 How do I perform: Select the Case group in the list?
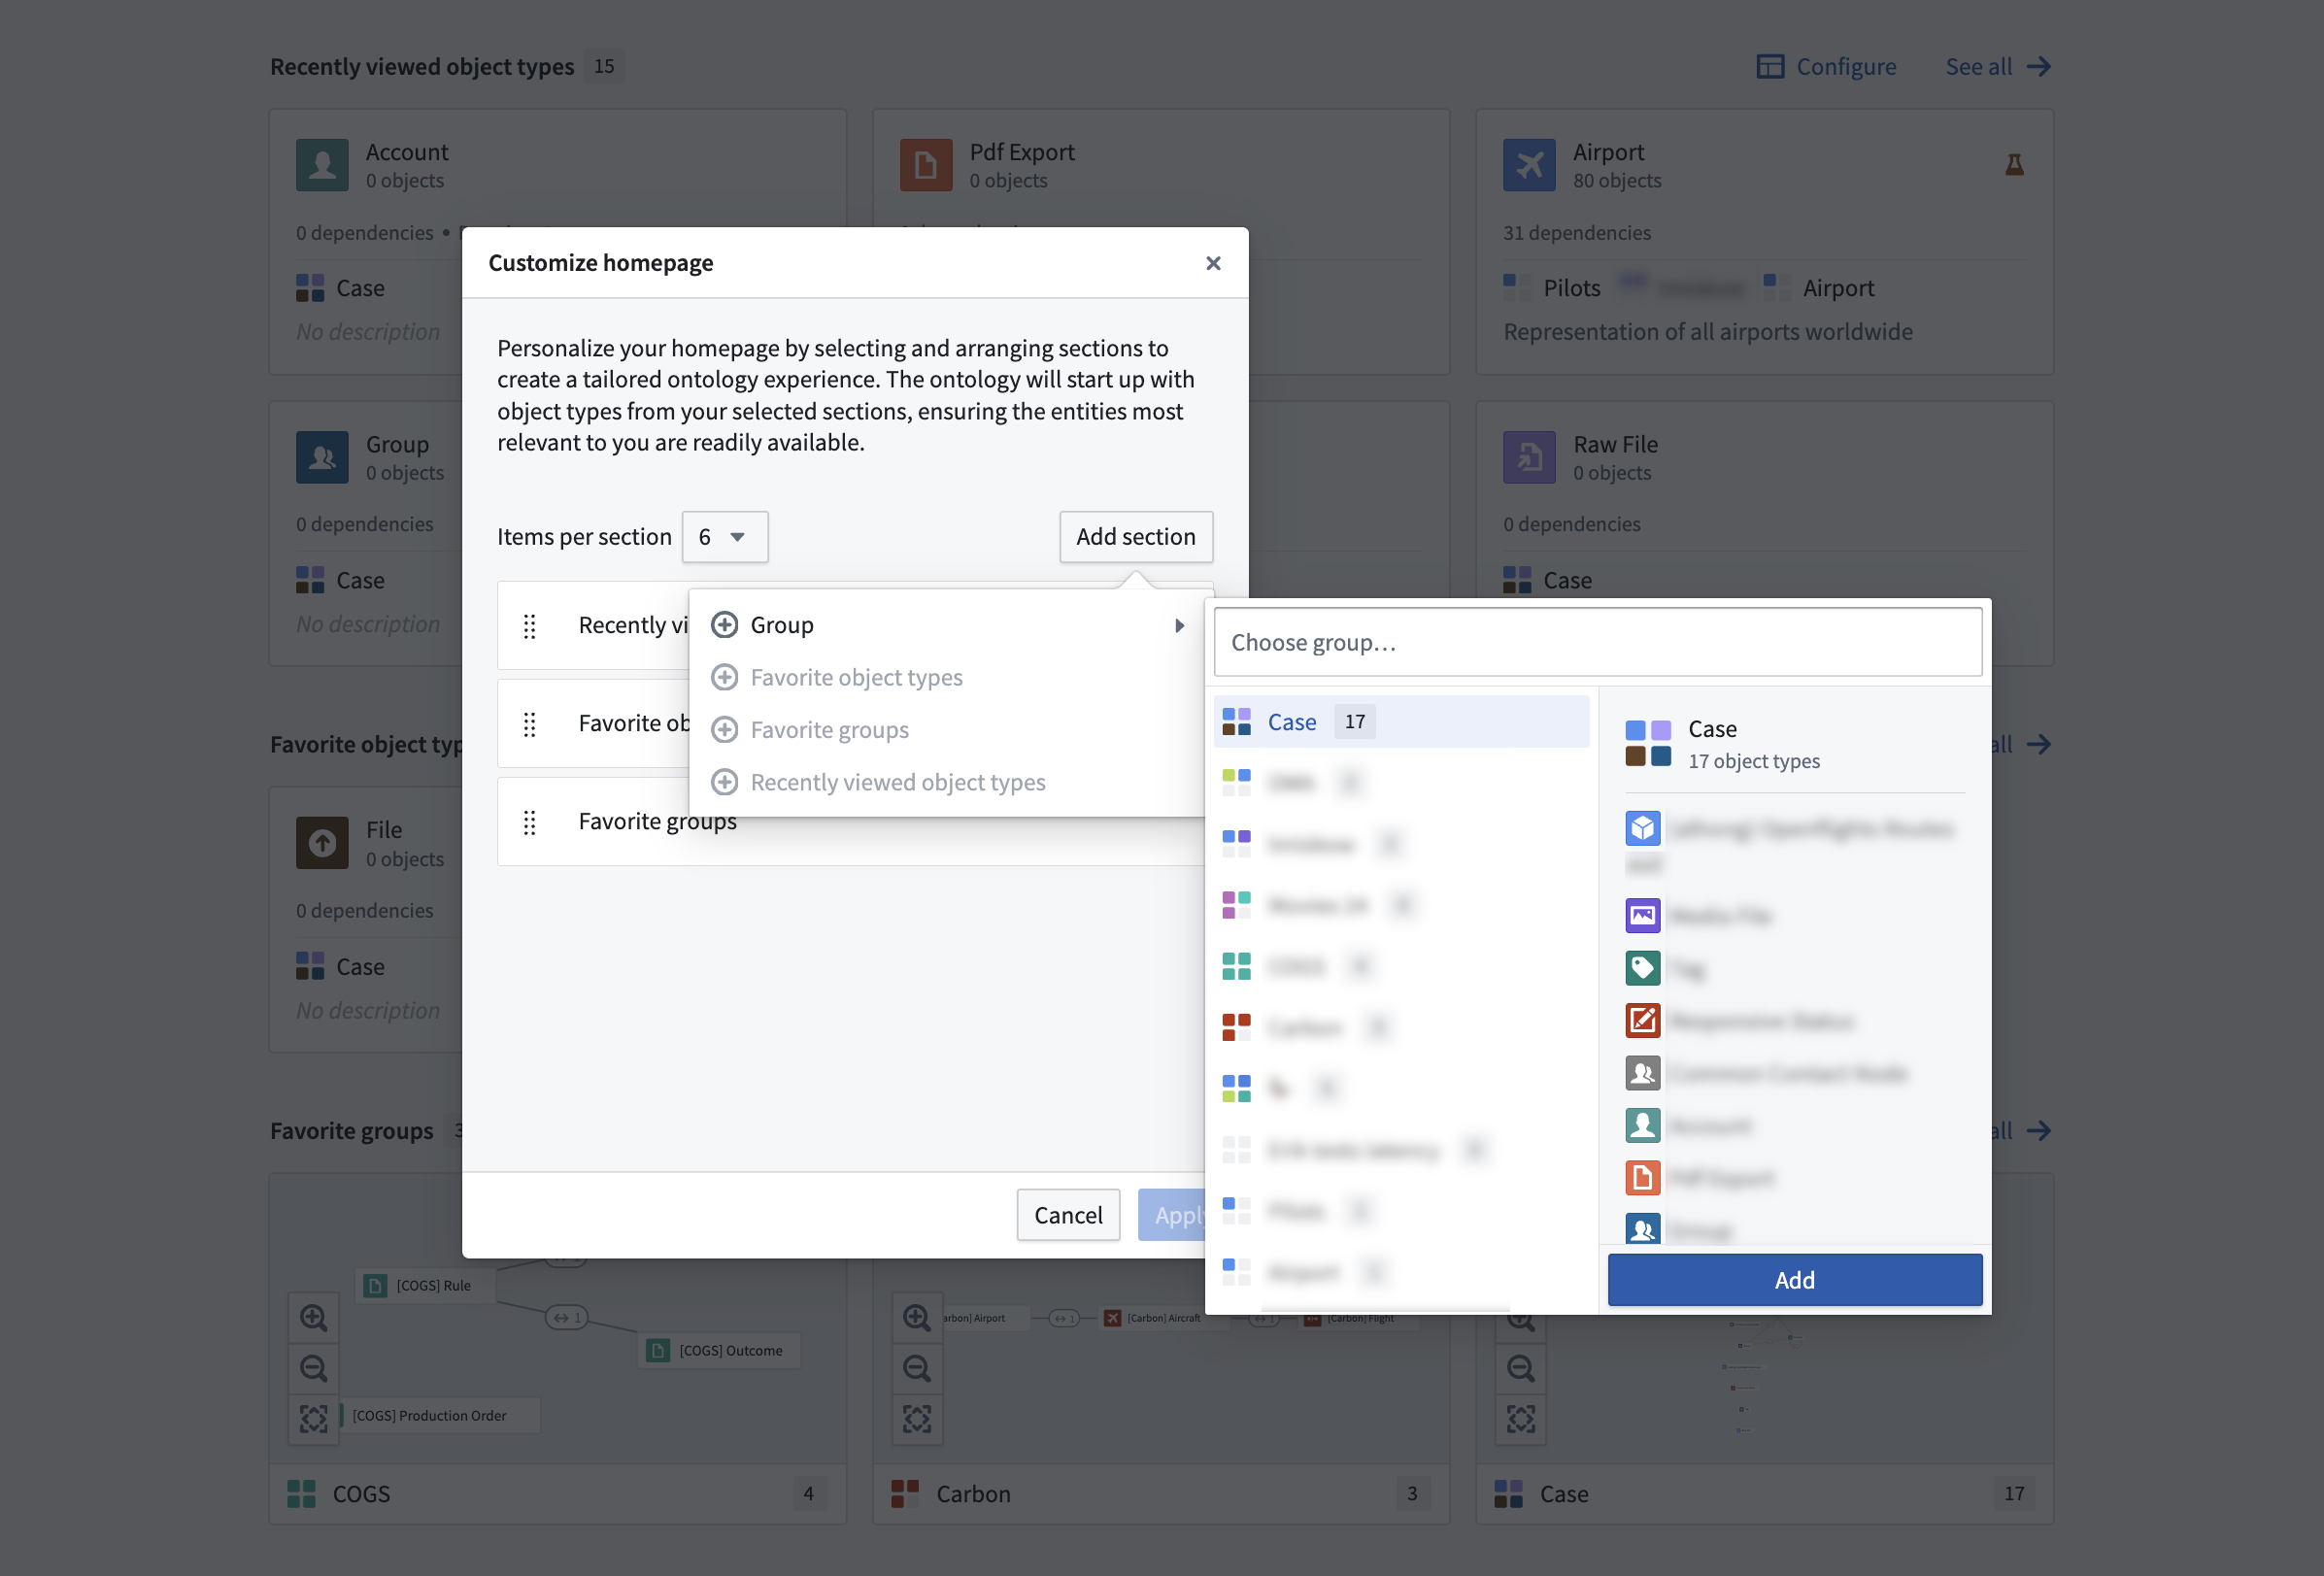1400,721
